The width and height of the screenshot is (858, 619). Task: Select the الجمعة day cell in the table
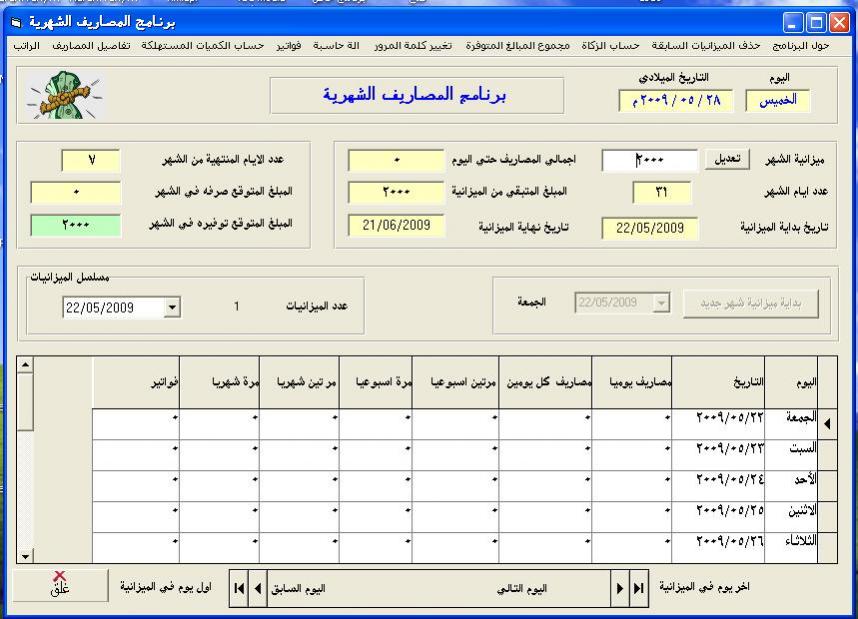(x=791, y=424)
